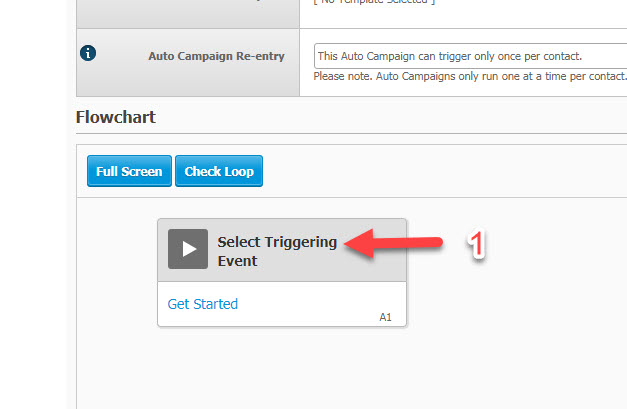The image size is (627, 409).
Task: Click the 'Please note' helper text
Action: click(470, 76)
